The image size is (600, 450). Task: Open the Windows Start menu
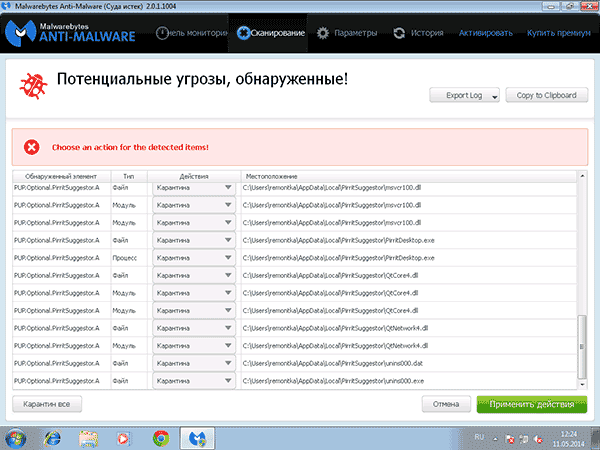pyautogui.click(x=16, y=439)
